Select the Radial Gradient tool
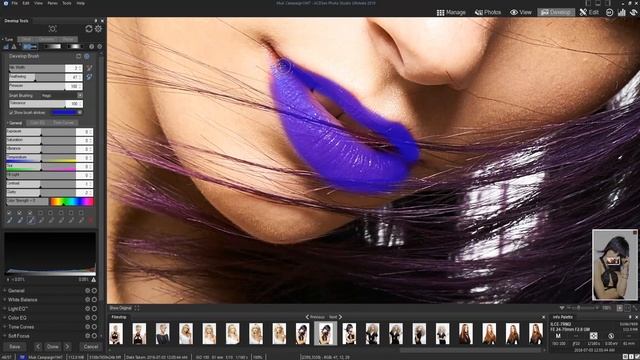 click(74, 47)
